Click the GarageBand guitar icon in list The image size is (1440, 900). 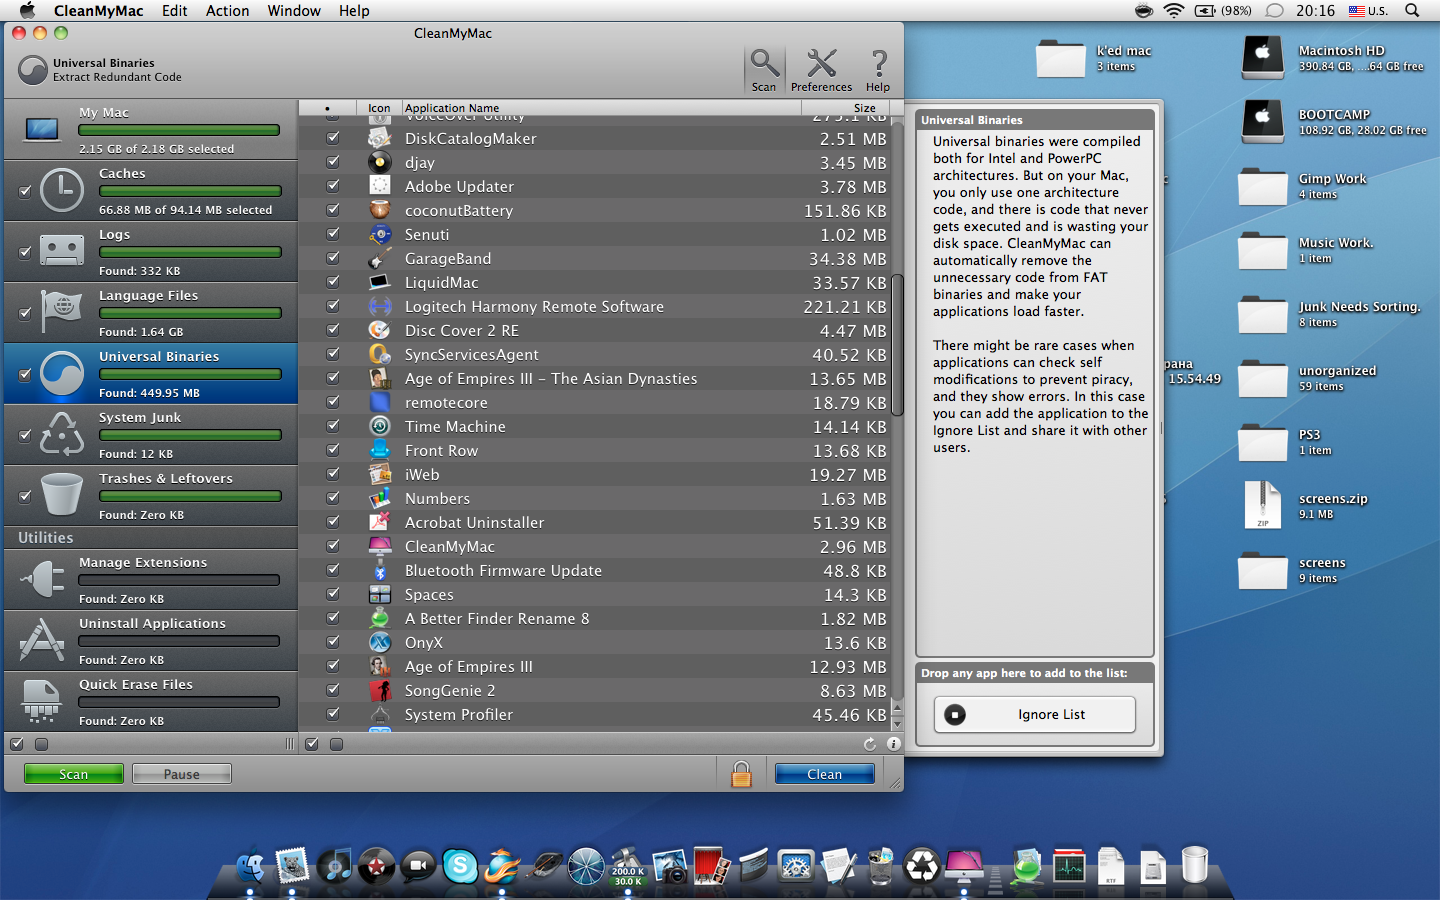[x=380, y=258]
